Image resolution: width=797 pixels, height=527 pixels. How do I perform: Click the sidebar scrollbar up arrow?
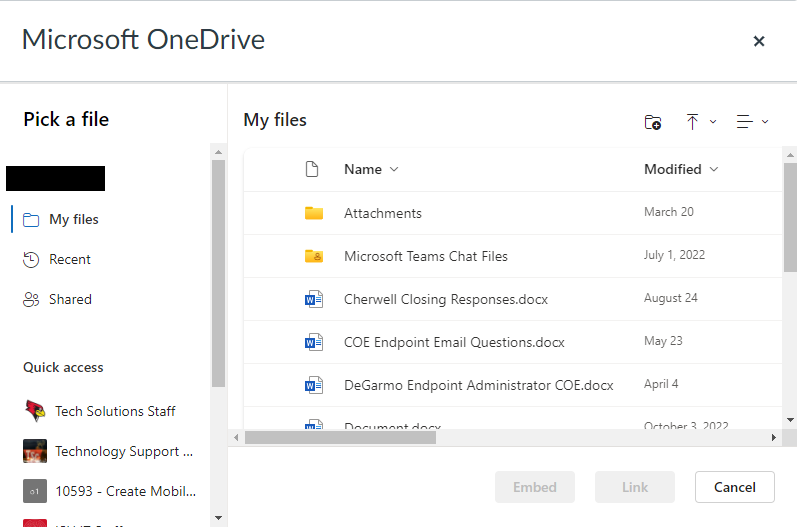[219, 152]
